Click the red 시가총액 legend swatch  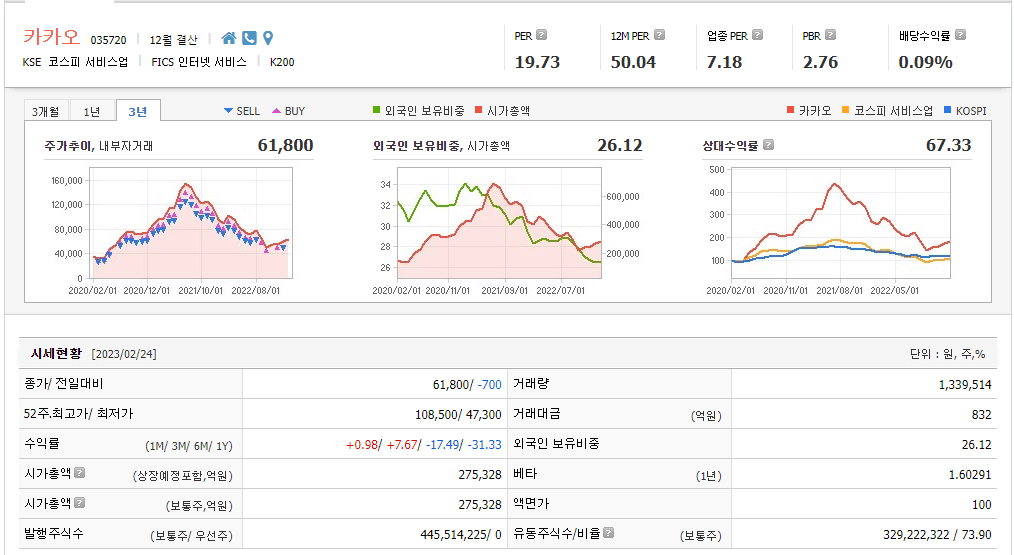pos(479,110)
